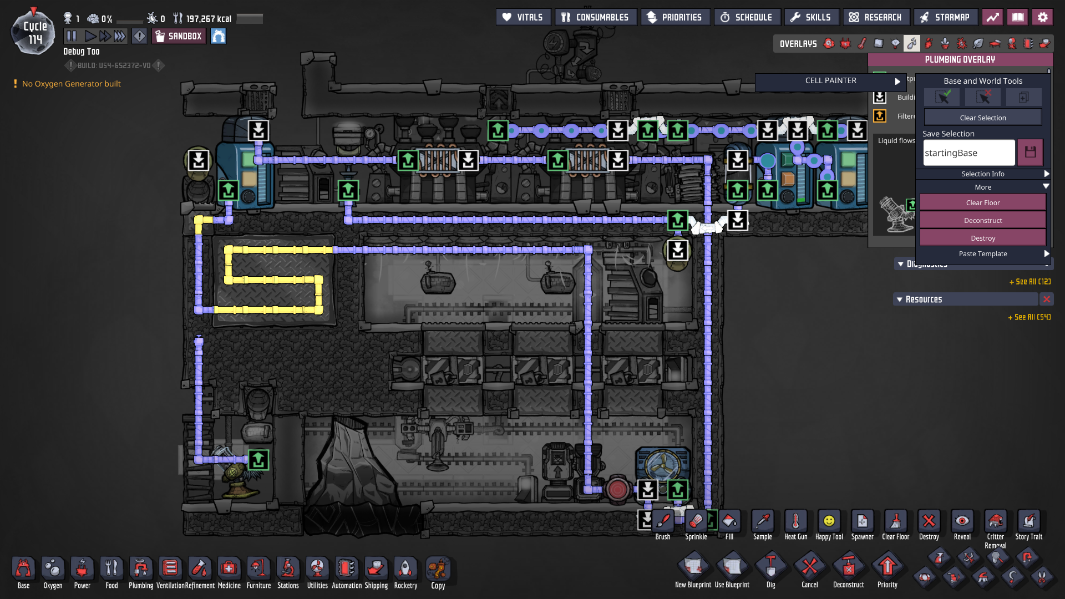This screenshot has height=599, width=1065.
Task: Toggle the Oxygen overlay icon
Action: (829, 43)
